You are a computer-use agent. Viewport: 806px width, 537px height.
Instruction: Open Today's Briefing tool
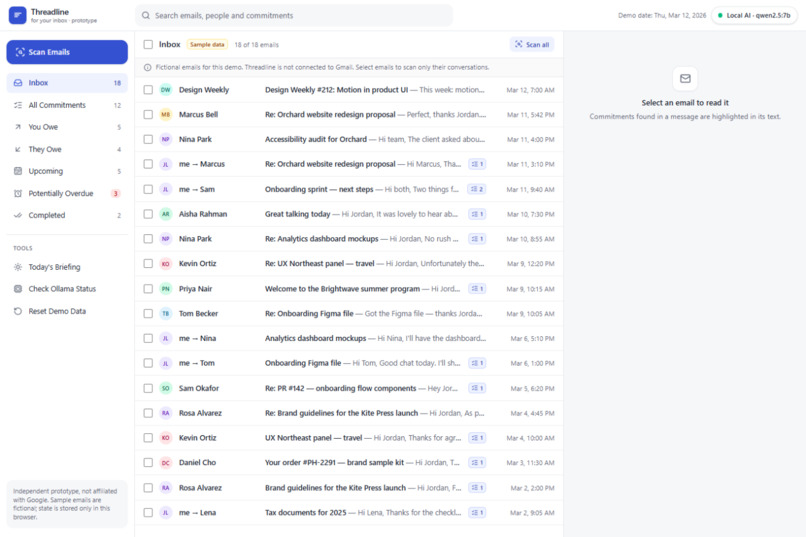67,267
